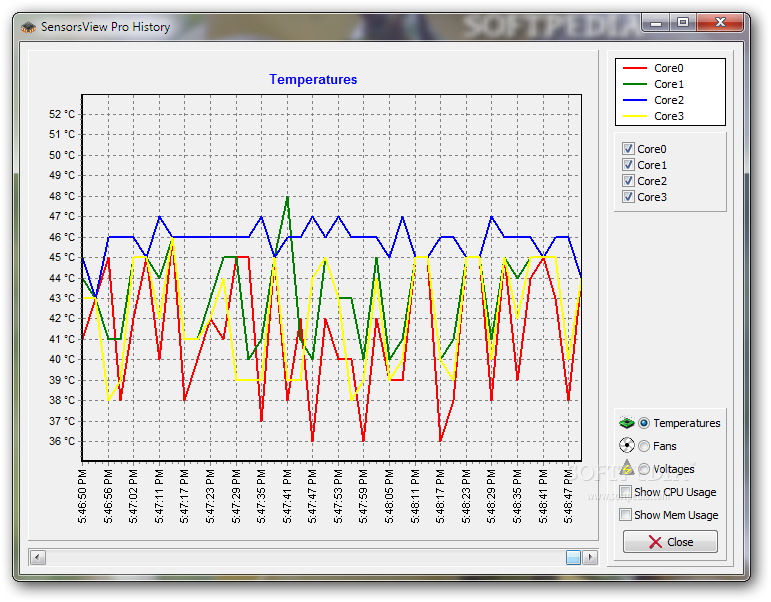
Task: Click the 5:46:50 PM time label
Action: (82, 496)
